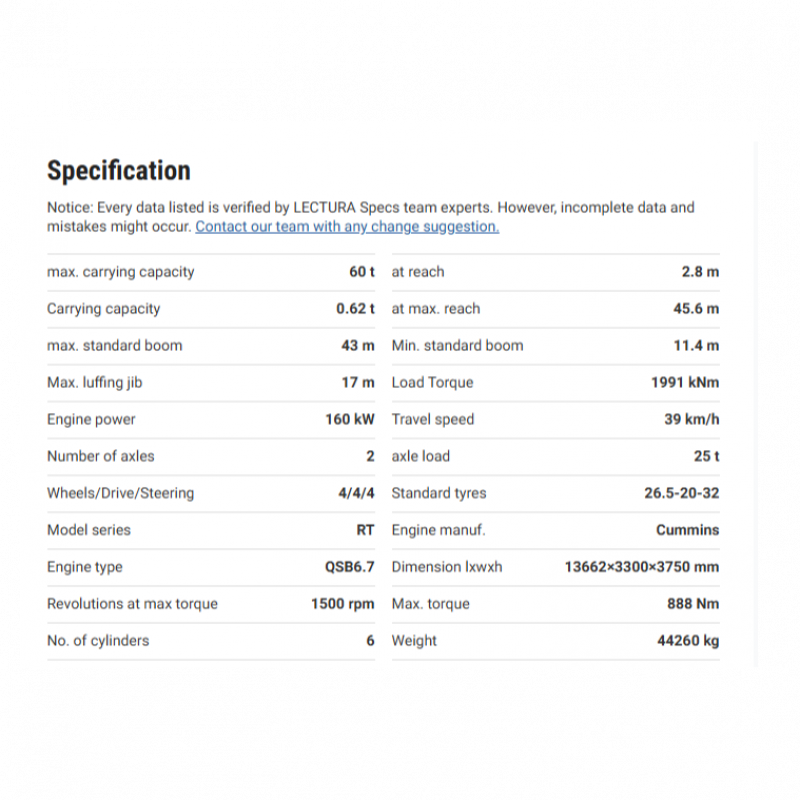This screenshot has height=800, width=800.
Task: Select the 'max. carrying capacity' row label
Action: pyautogui.click(x=121, y=272)
